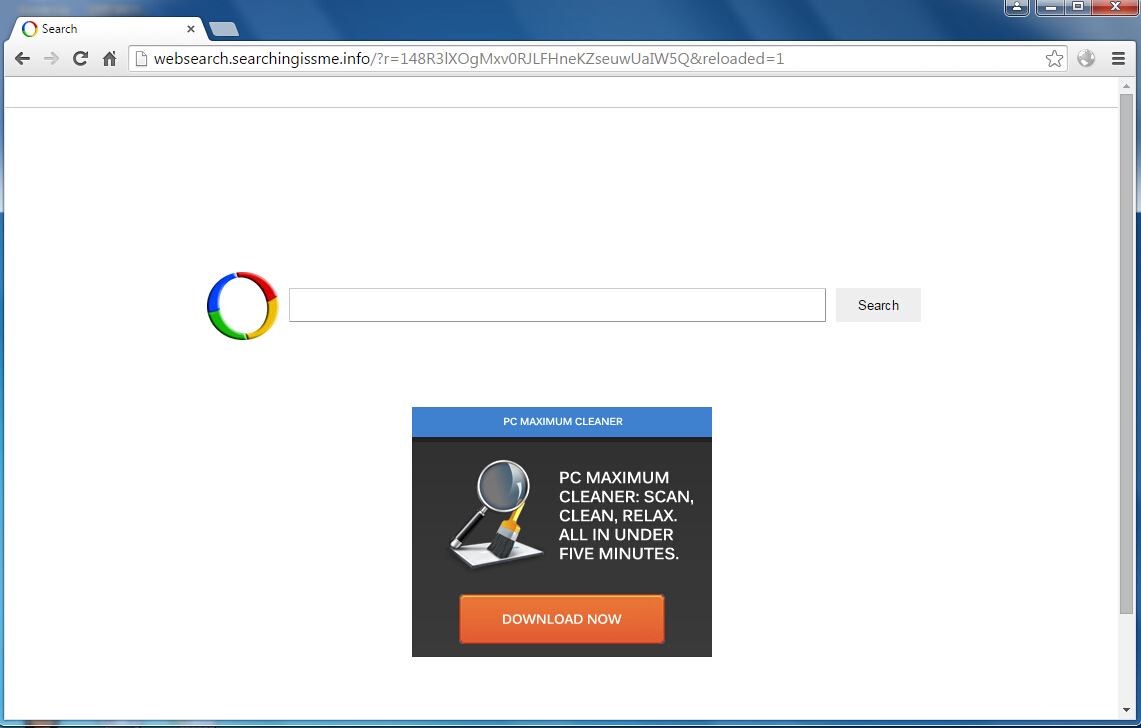The width and height of the screenshot is (1141, 728).
Task: Click the scrollbar down arrow
Action: coord(1126,710)
